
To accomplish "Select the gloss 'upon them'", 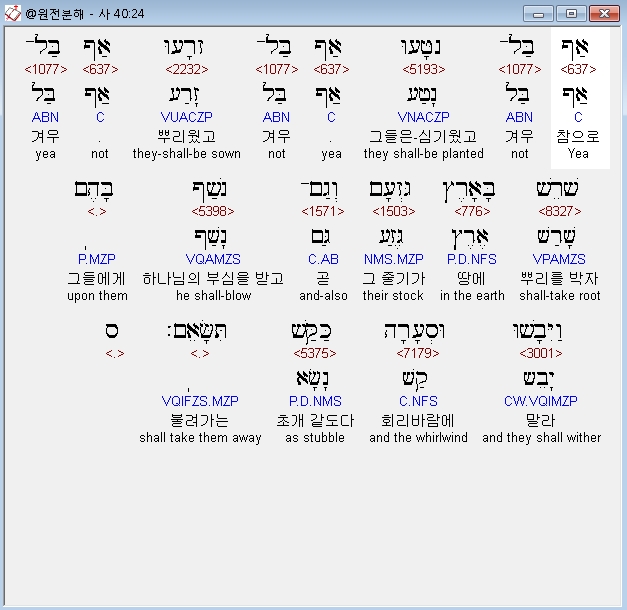I will [97, 296].
